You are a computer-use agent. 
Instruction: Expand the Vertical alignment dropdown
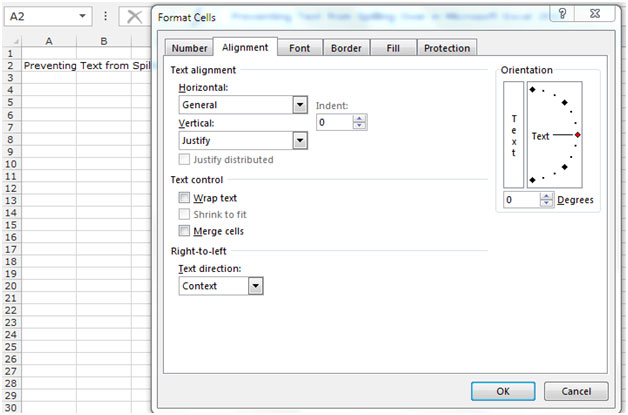click(x=299, y=141)
